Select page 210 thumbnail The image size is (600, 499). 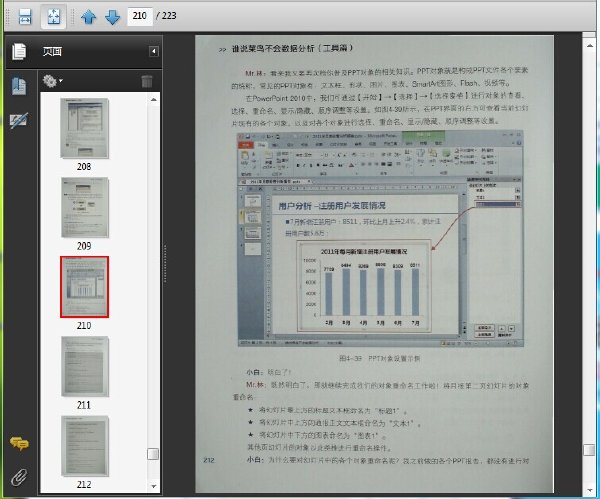tap(85, 287)
